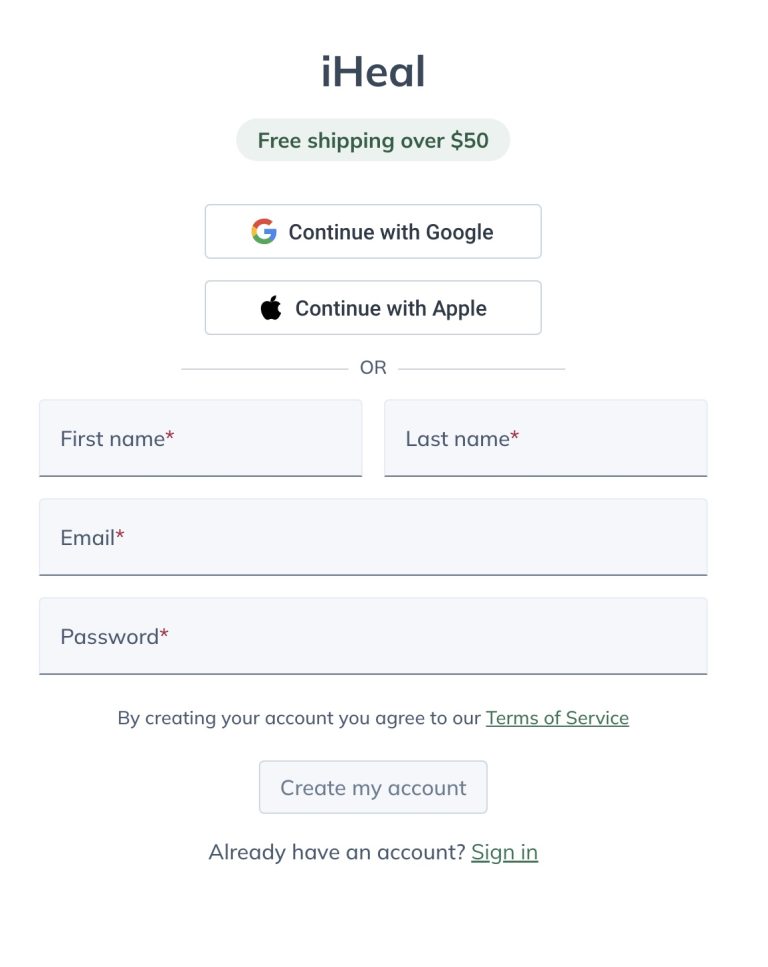Click the Google logo icon

pyautogui.click(x=264, y=232)
